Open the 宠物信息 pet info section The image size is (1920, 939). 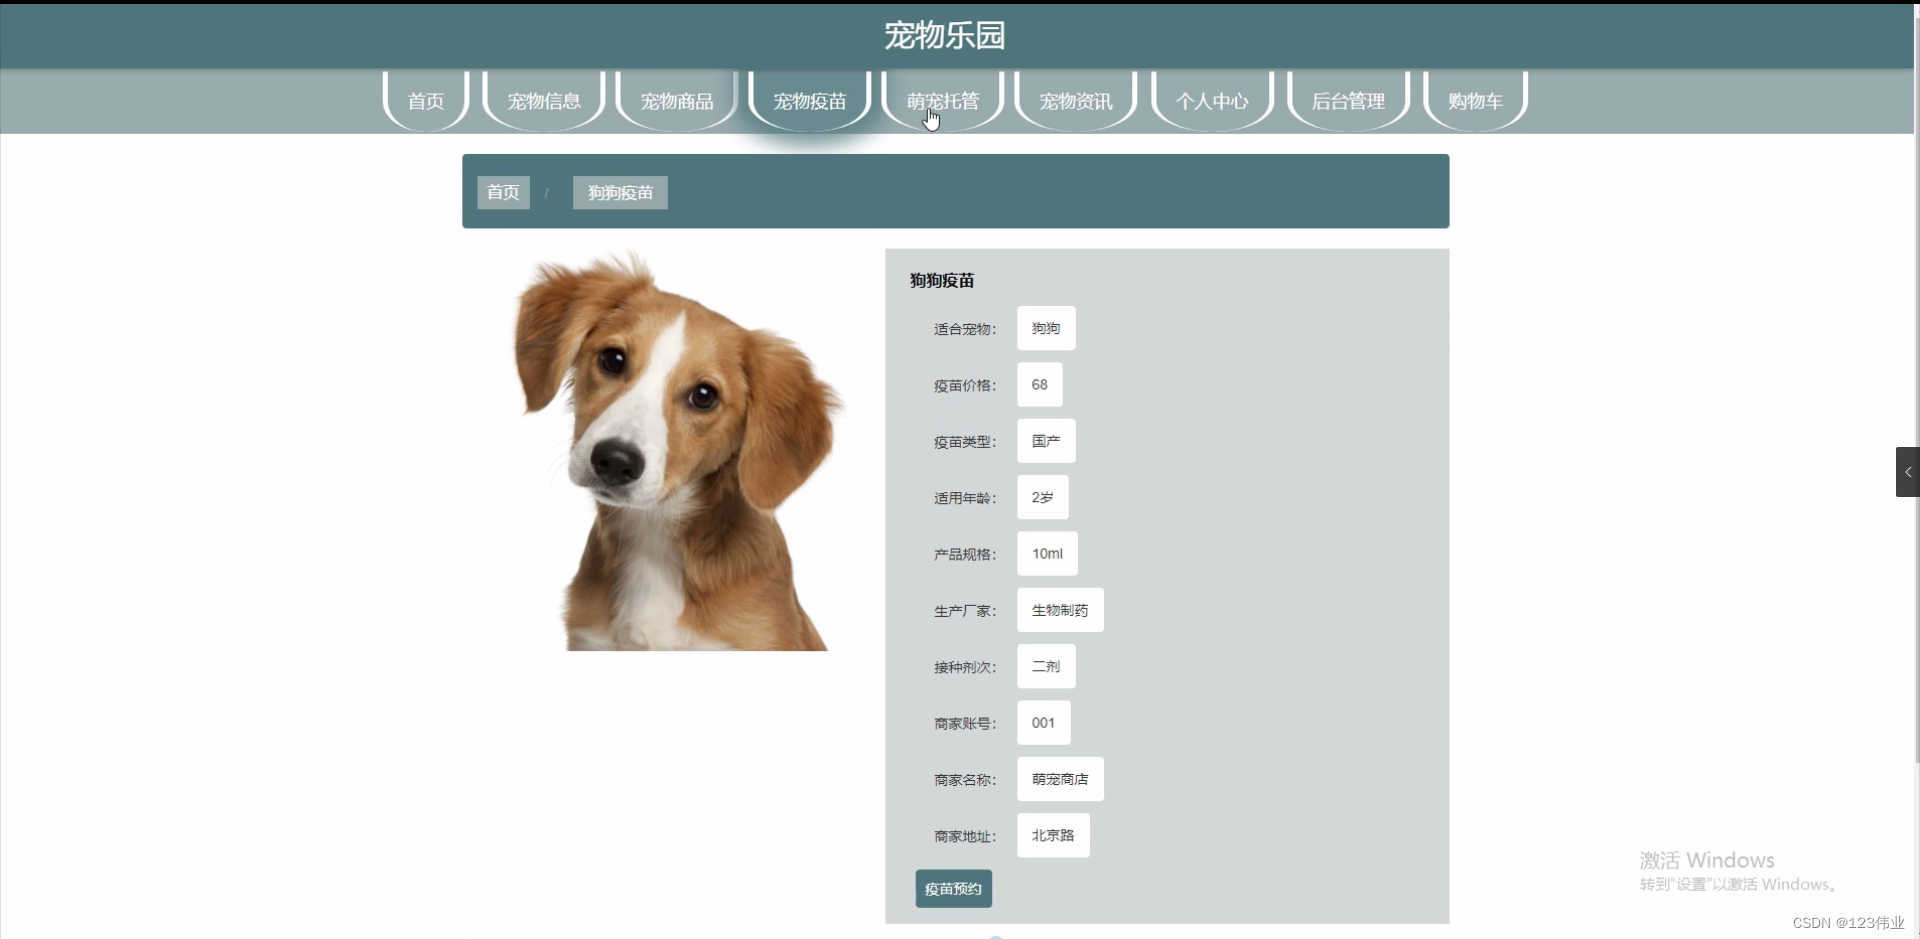pos(543,100)
